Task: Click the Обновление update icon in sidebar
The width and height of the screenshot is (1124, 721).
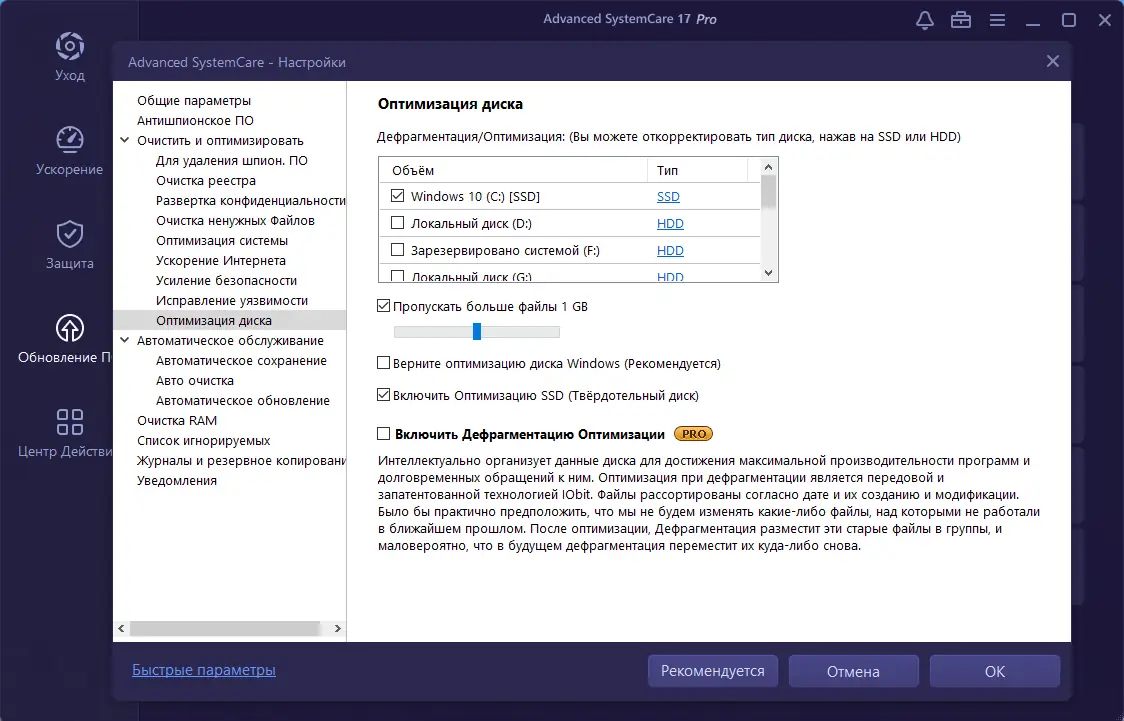Action: click(x=69, y=328)
